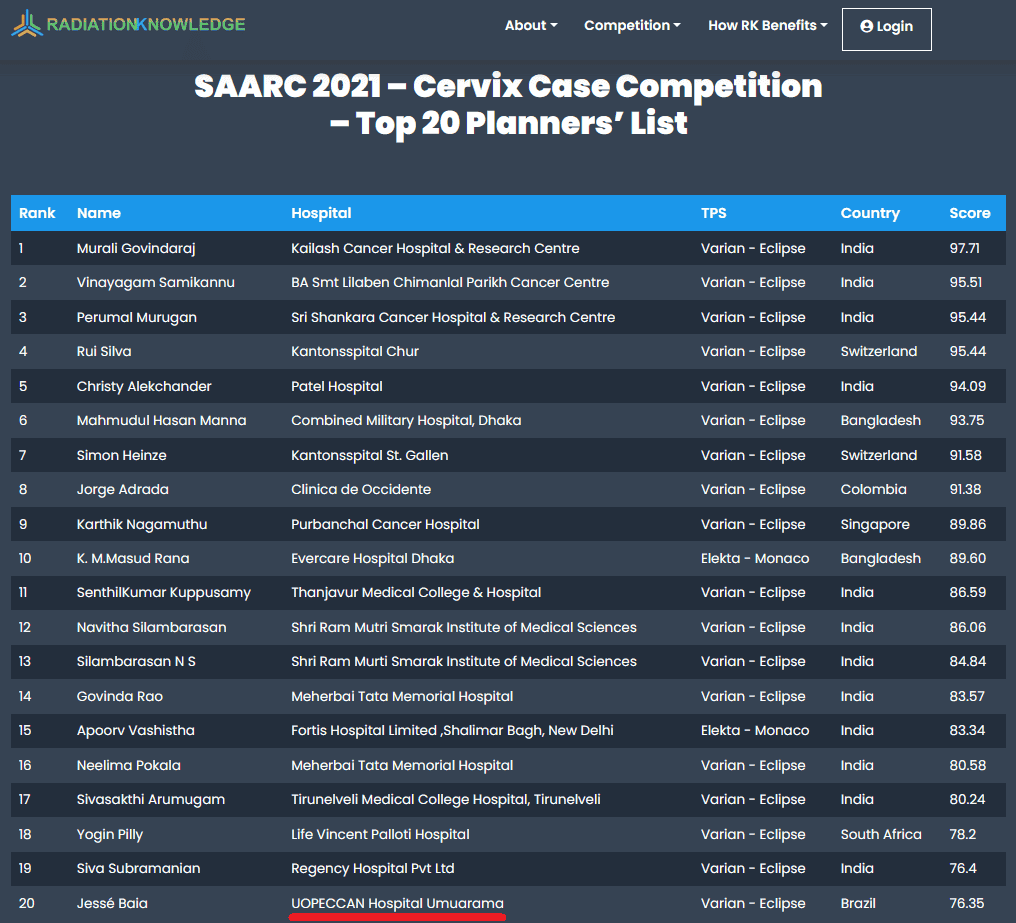The width and height of the screenshot is (1016, 923).
Task: Select the name Vinayagam Samikannu
Action: 156,283
